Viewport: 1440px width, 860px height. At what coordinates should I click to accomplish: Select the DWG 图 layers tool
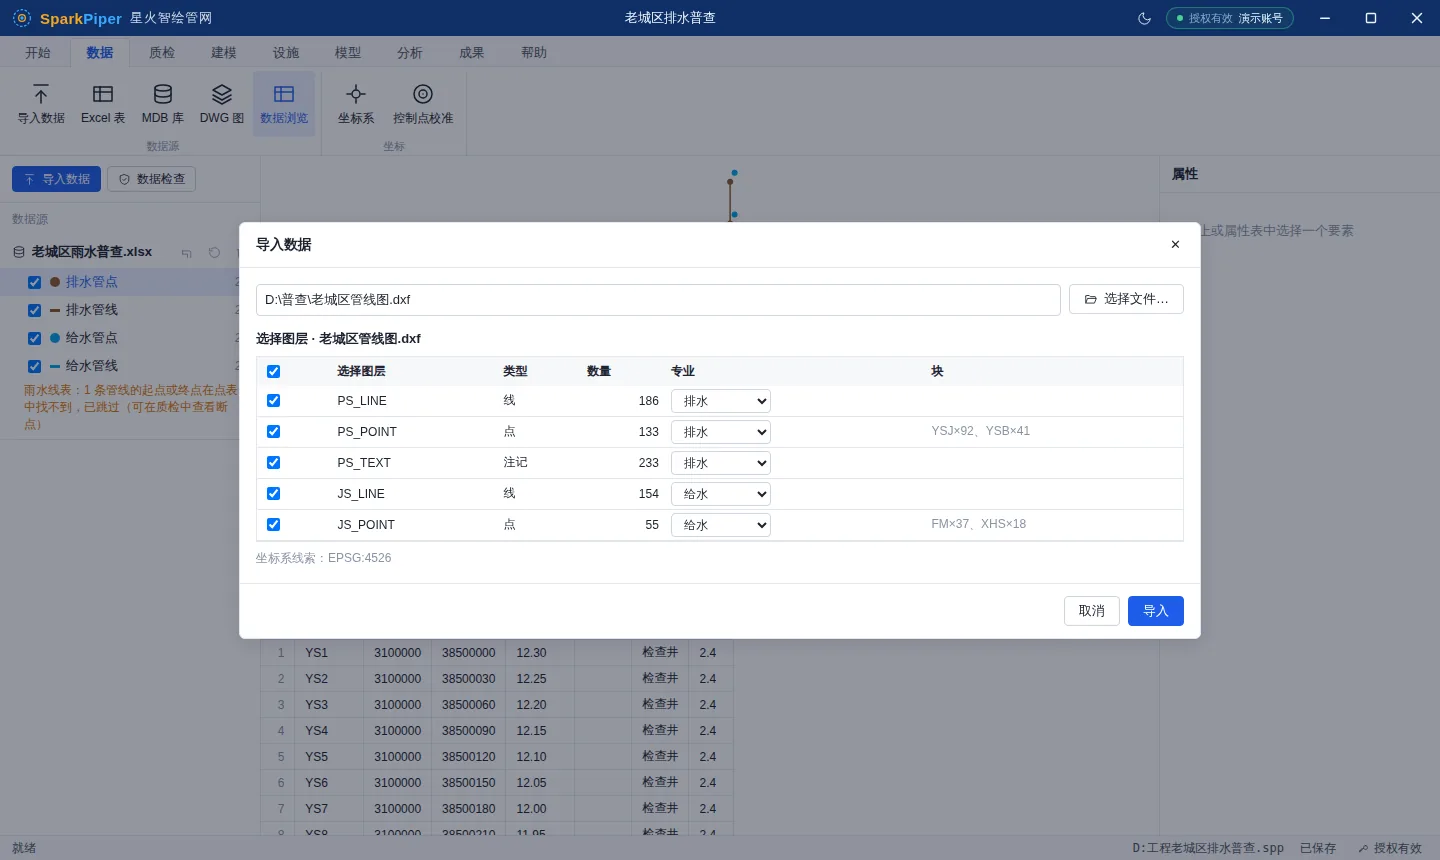[x=222, y=104]
